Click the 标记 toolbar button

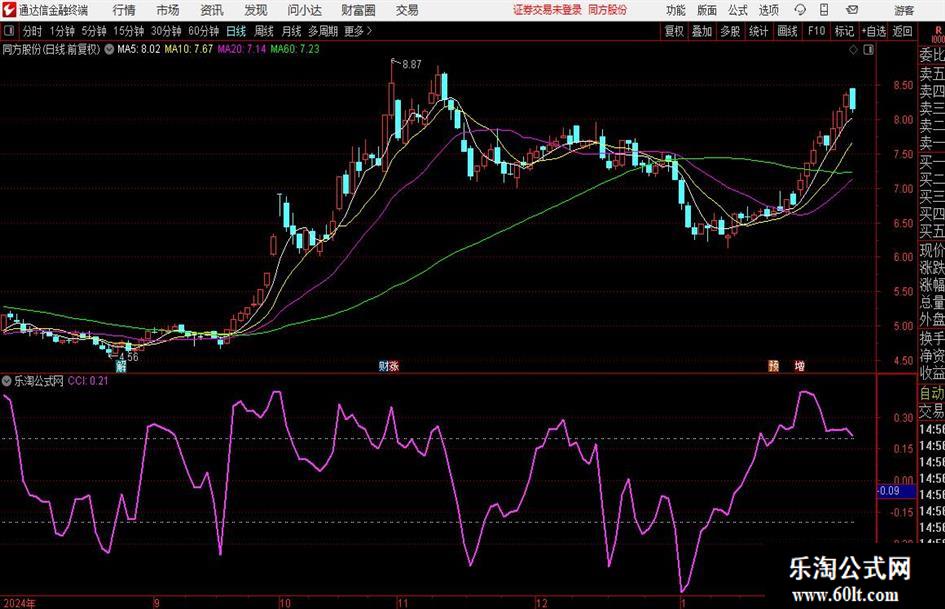point(844,31)
